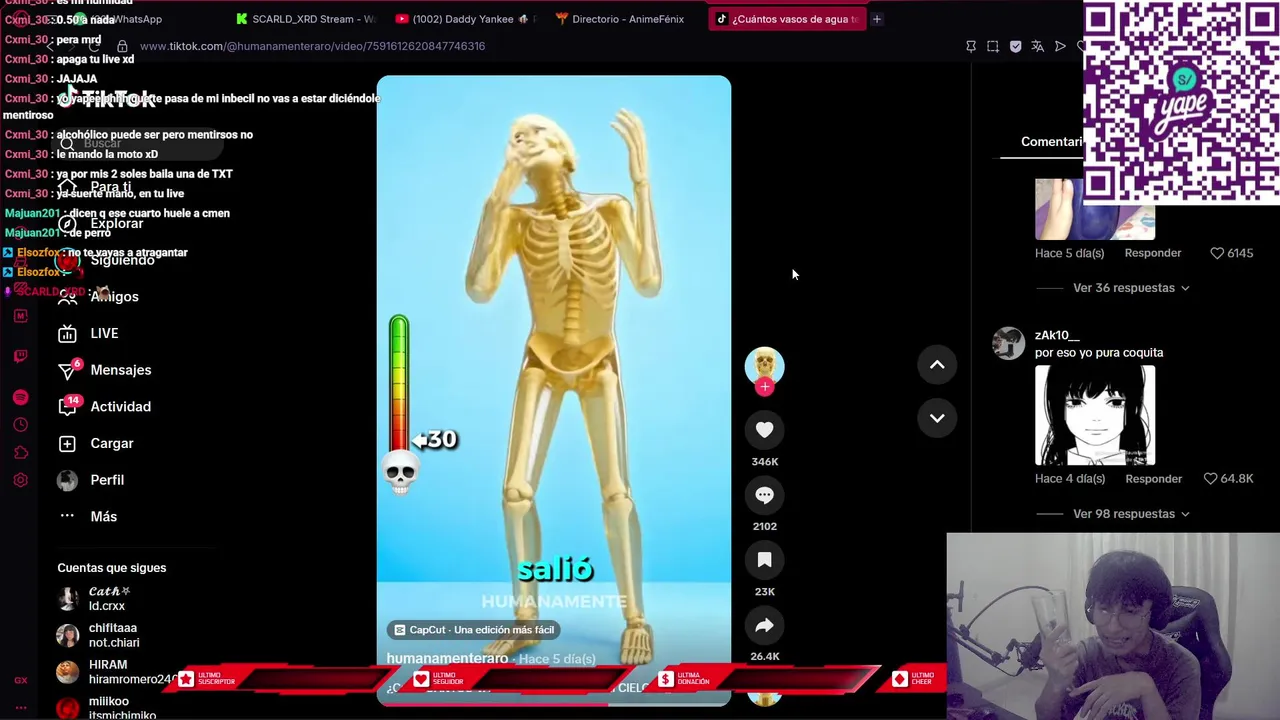Click the LIVE television icon
1280x720 pixels.
(x=67, y=333)
